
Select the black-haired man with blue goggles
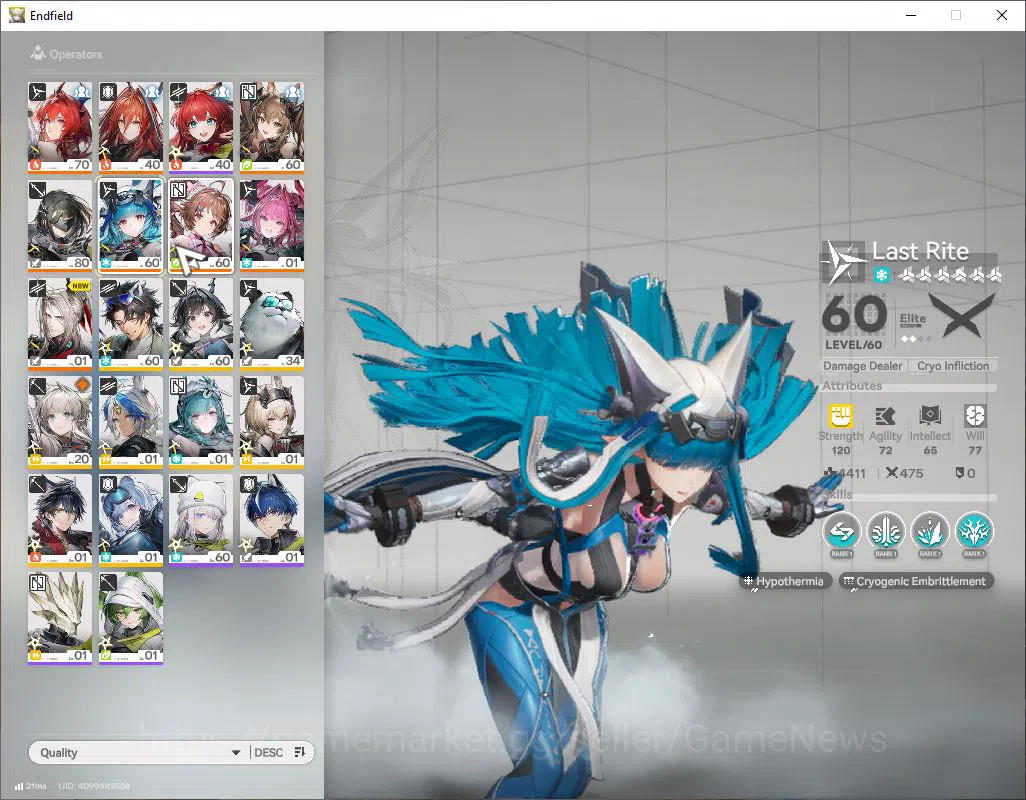coord(130,324)
